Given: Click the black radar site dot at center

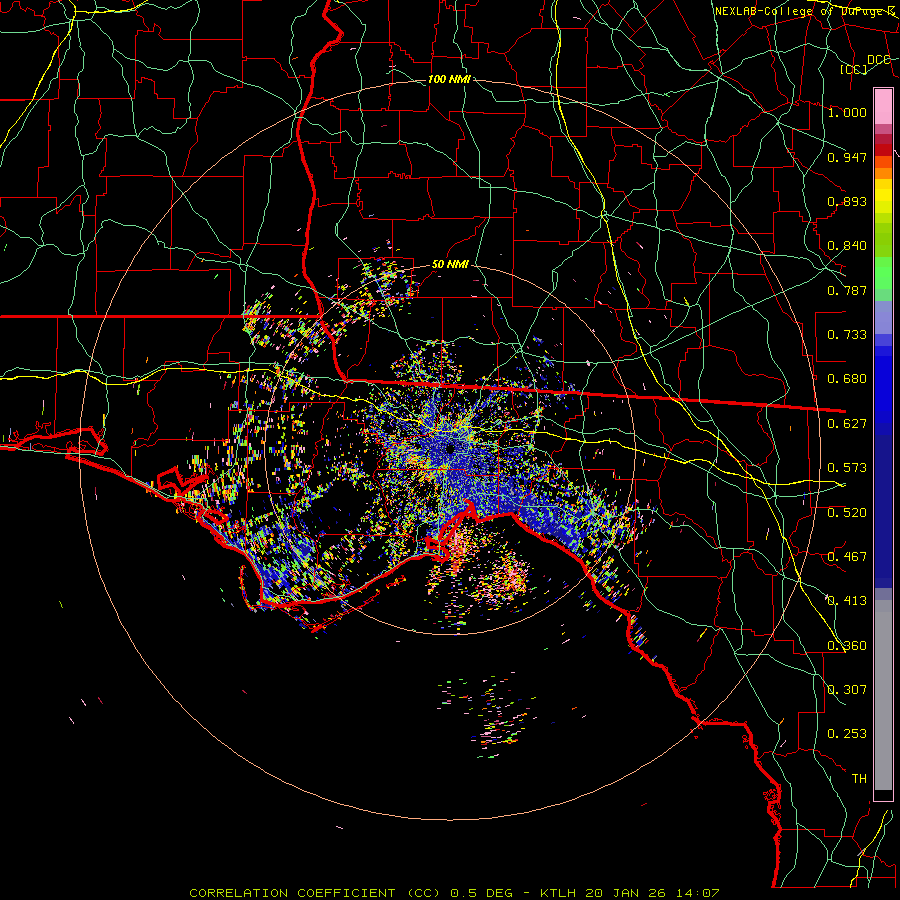Looking at the screenshot, I should 450,448.
